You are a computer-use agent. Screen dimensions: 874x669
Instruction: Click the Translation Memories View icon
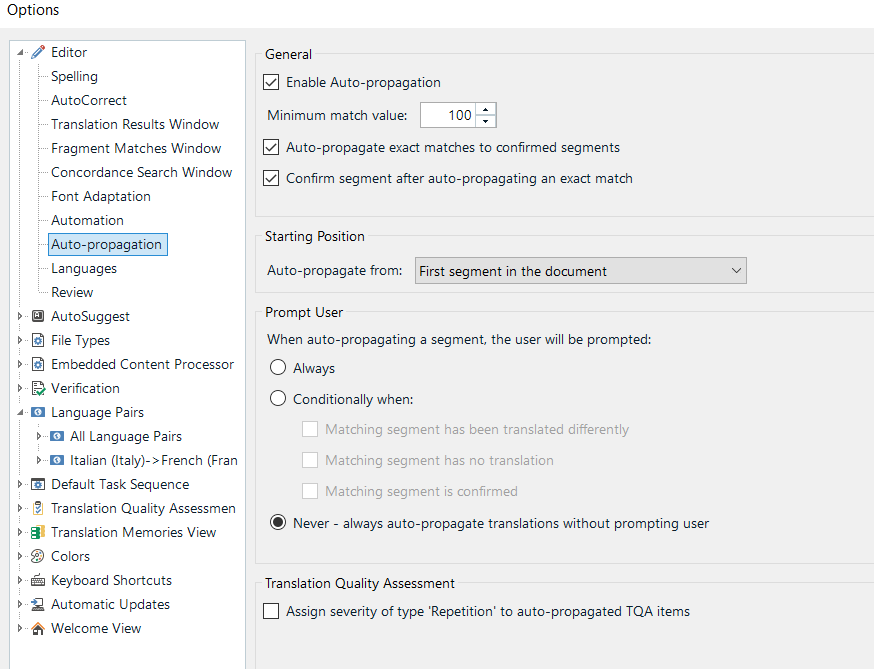38,532
